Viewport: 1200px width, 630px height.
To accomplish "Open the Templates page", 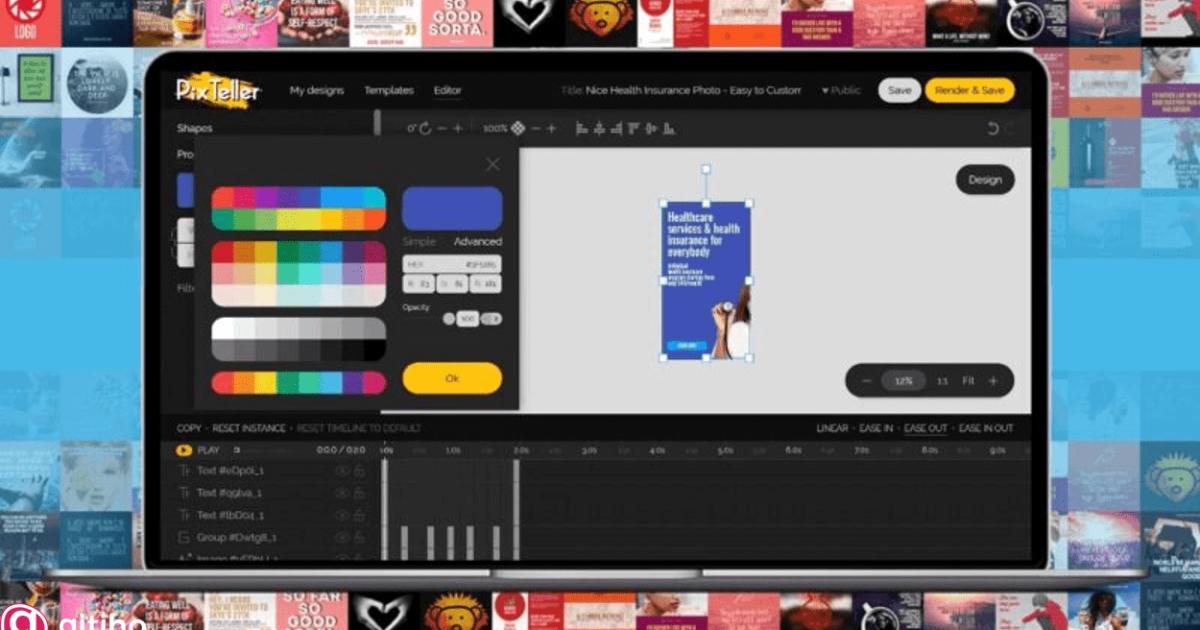I will [388, 91].
